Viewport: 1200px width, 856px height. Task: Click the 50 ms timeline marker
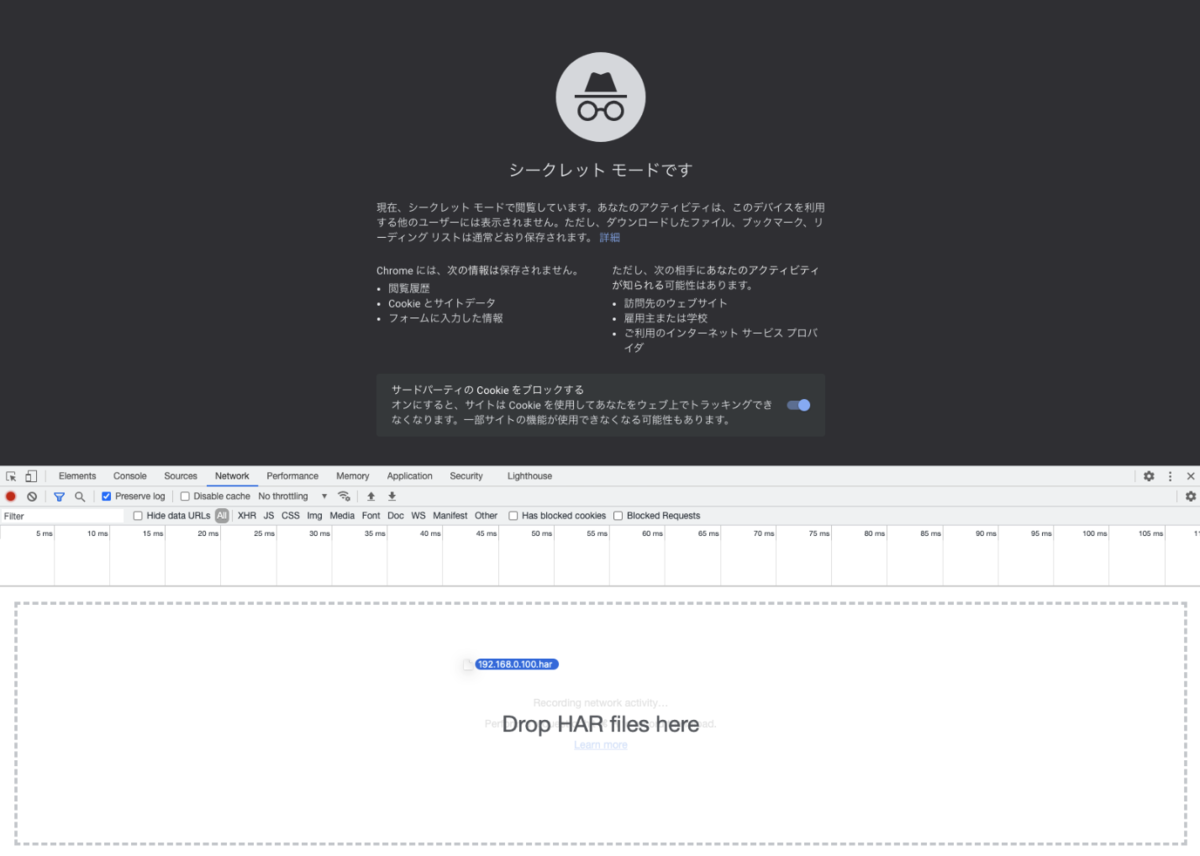[541, 534]
